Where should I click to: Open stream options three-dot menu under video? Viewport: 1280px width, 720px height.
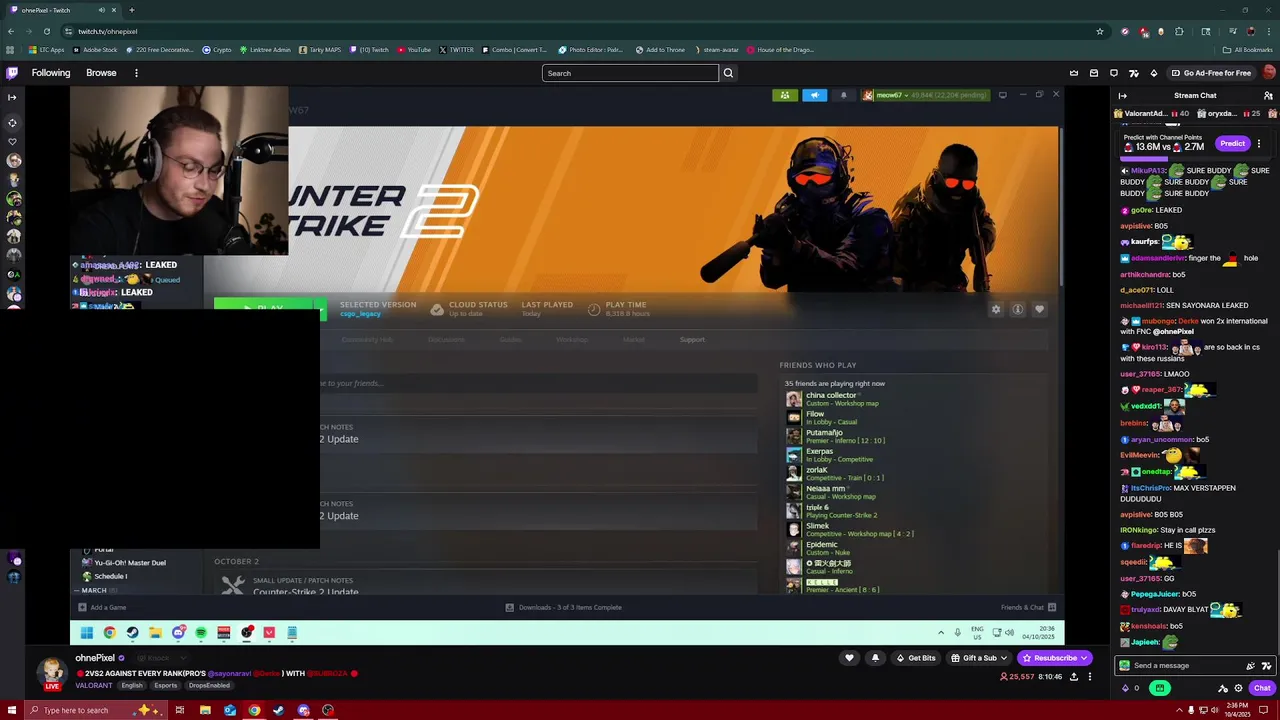coord(1090,677)
